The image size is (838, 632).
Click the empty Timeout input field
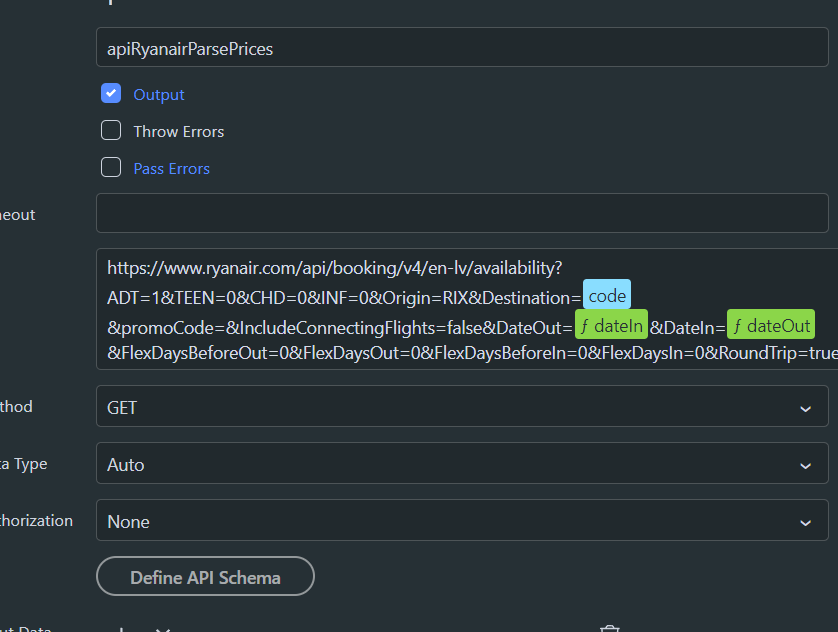tap(460, 213)
